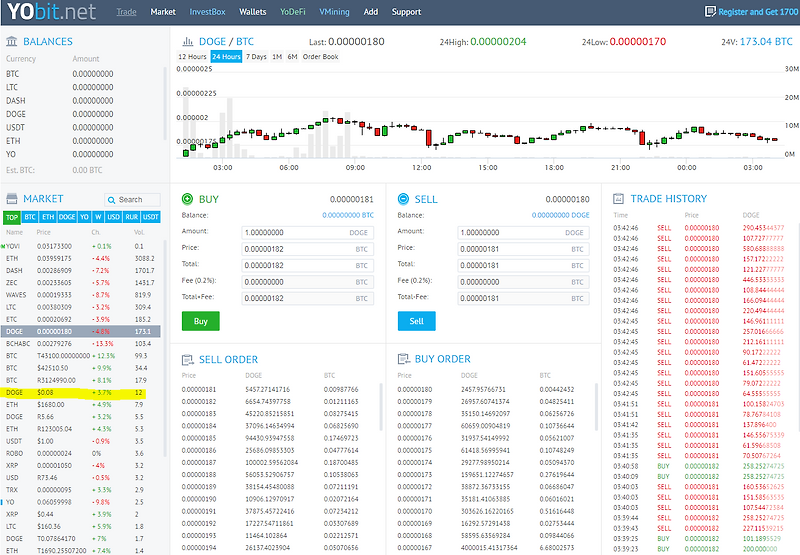
Task: Click sell order price 0.00000185
Action: tap(198, 438)
